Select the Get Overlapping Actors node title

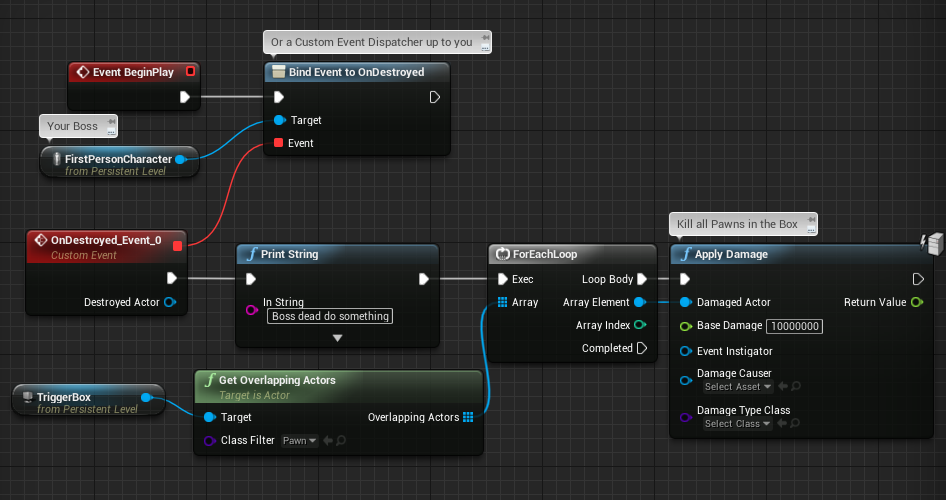pyautogui.click(x=277, y=380)
